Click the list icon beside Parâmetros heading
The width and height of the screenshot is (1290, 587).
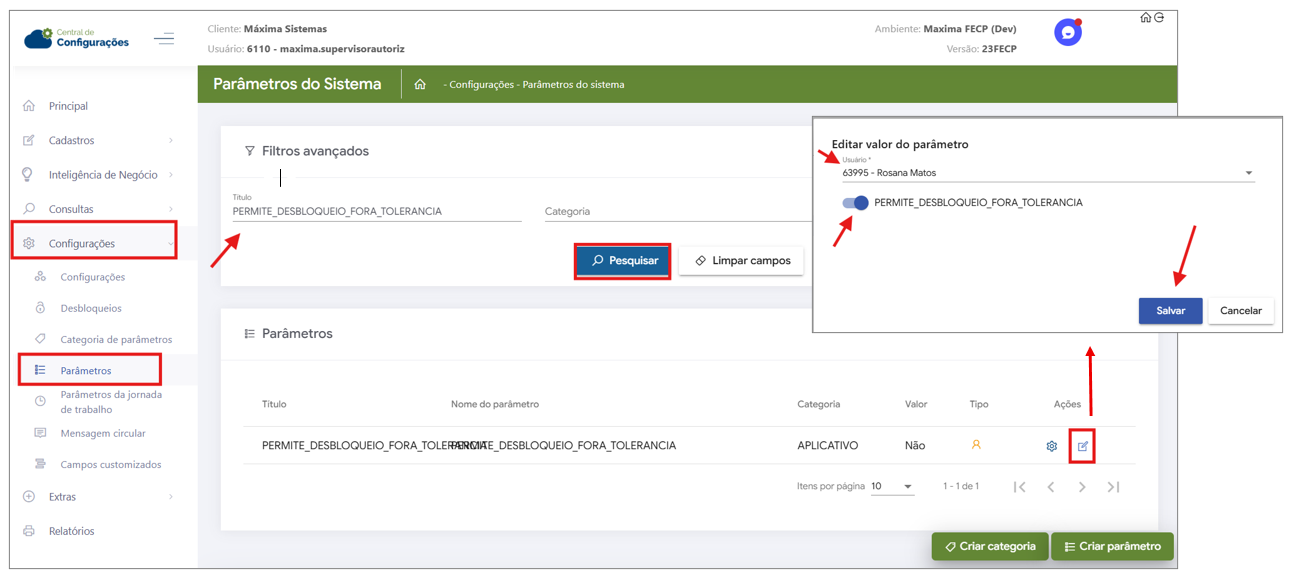(x=250, y=333)
